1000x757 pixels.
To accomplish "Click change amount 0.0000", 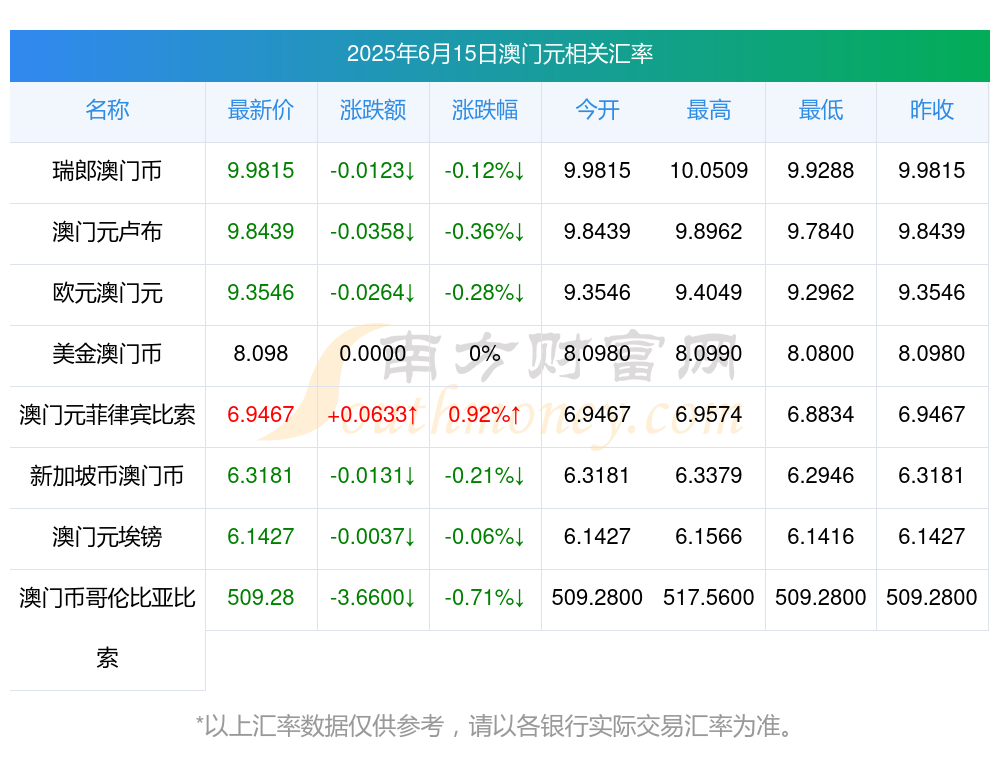I will tap(372, 353).
